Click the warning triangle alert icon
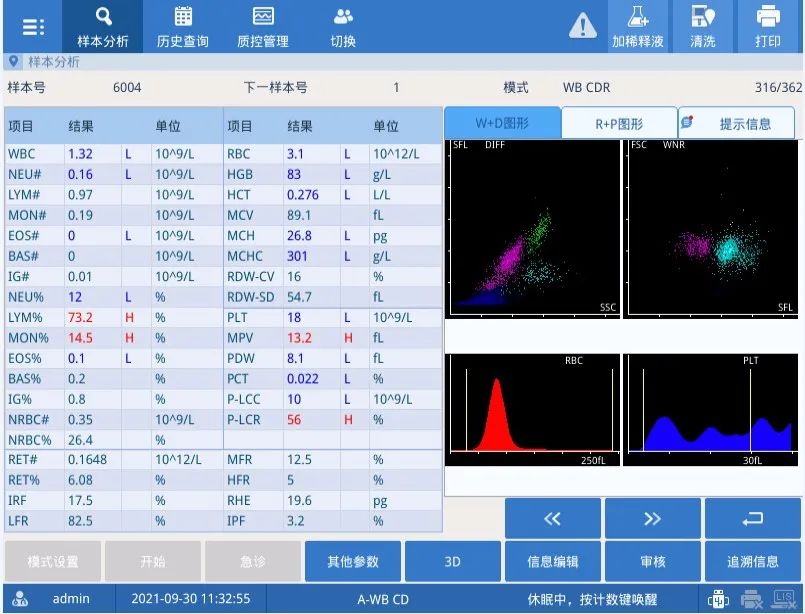 582,27
